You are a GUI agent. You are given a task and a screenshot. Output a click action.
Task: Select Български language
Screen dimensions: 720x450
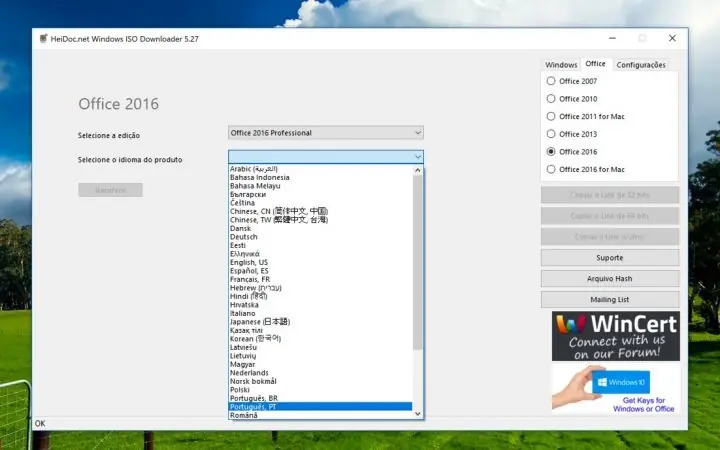(x=321, y=194)
